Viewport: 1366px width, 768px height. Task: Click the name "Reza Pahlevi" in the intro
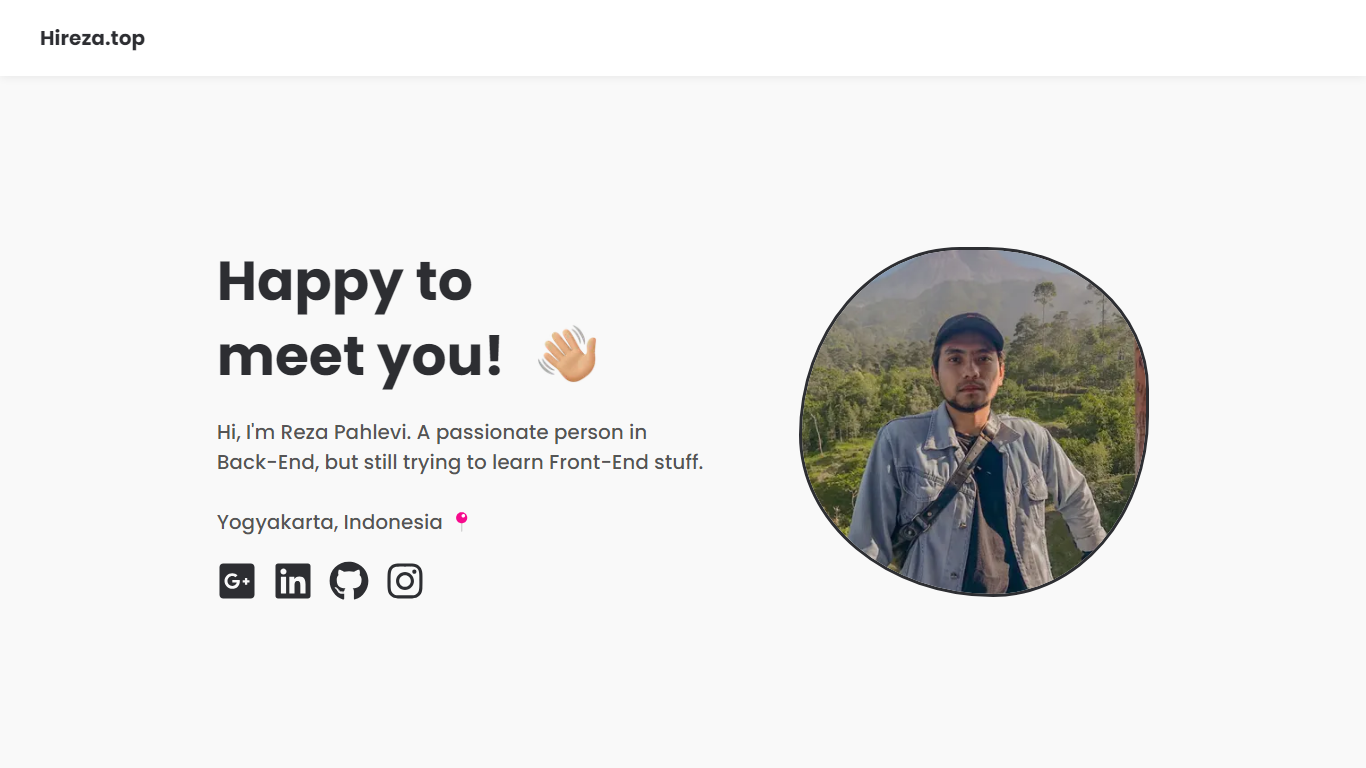click(x=345, y=432)
